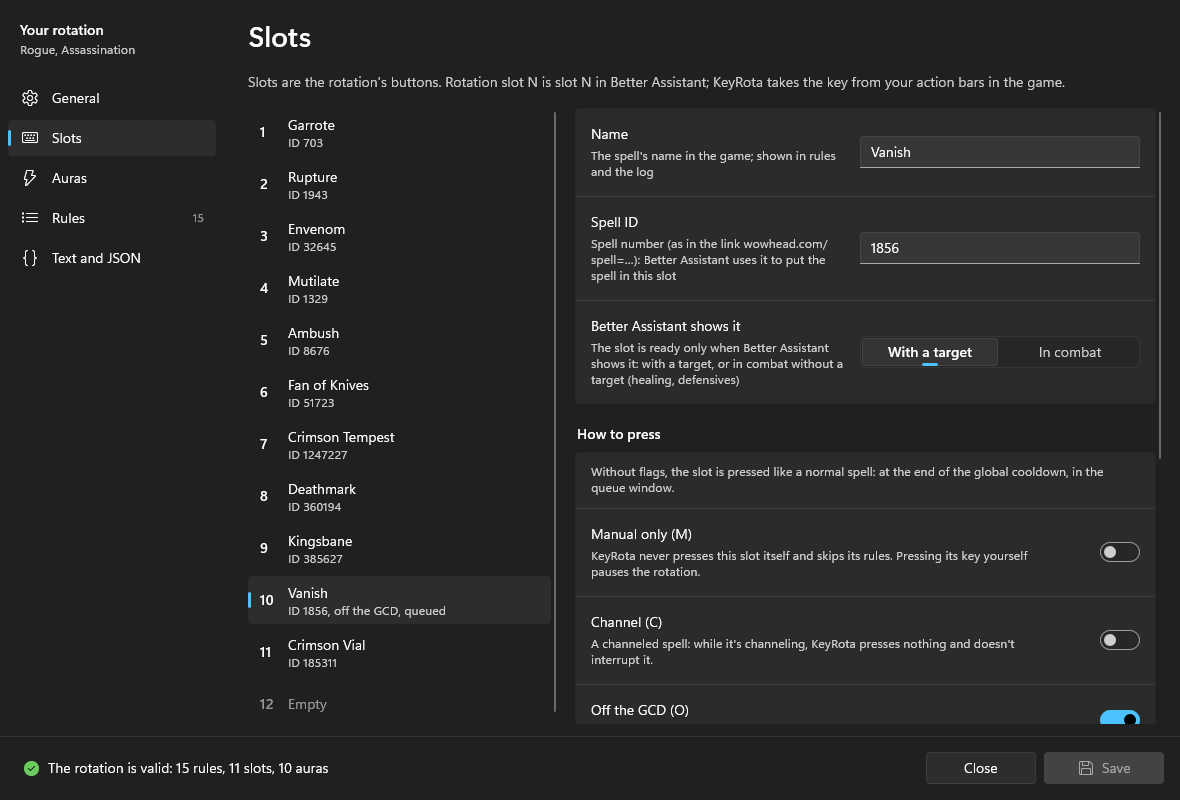Select slot 10 Vanish

[x=399, y=601]
